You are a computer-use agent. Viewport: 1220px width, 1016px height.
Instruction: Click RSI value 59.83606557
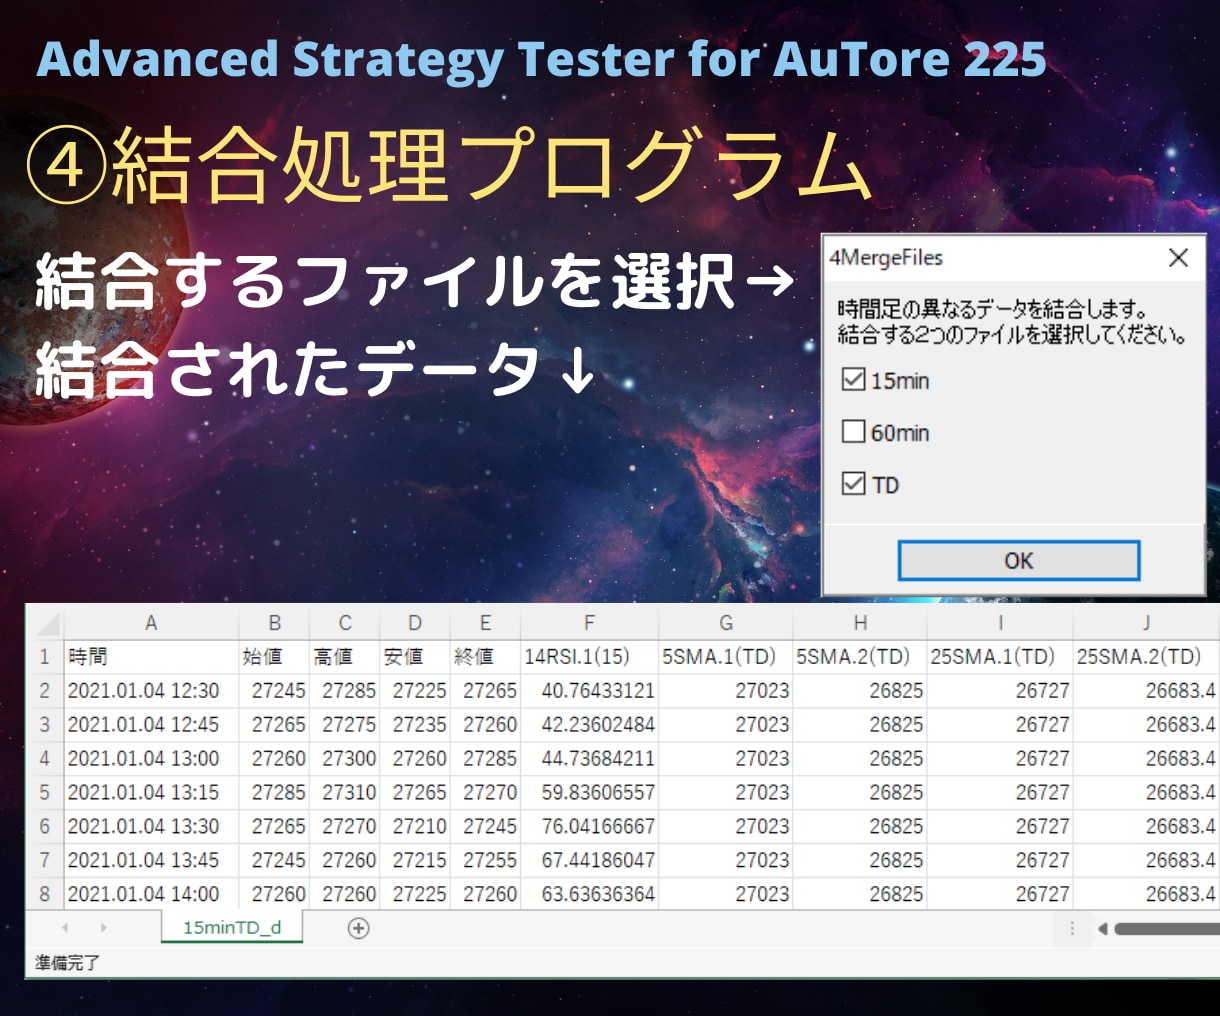(x=589, y=792)
